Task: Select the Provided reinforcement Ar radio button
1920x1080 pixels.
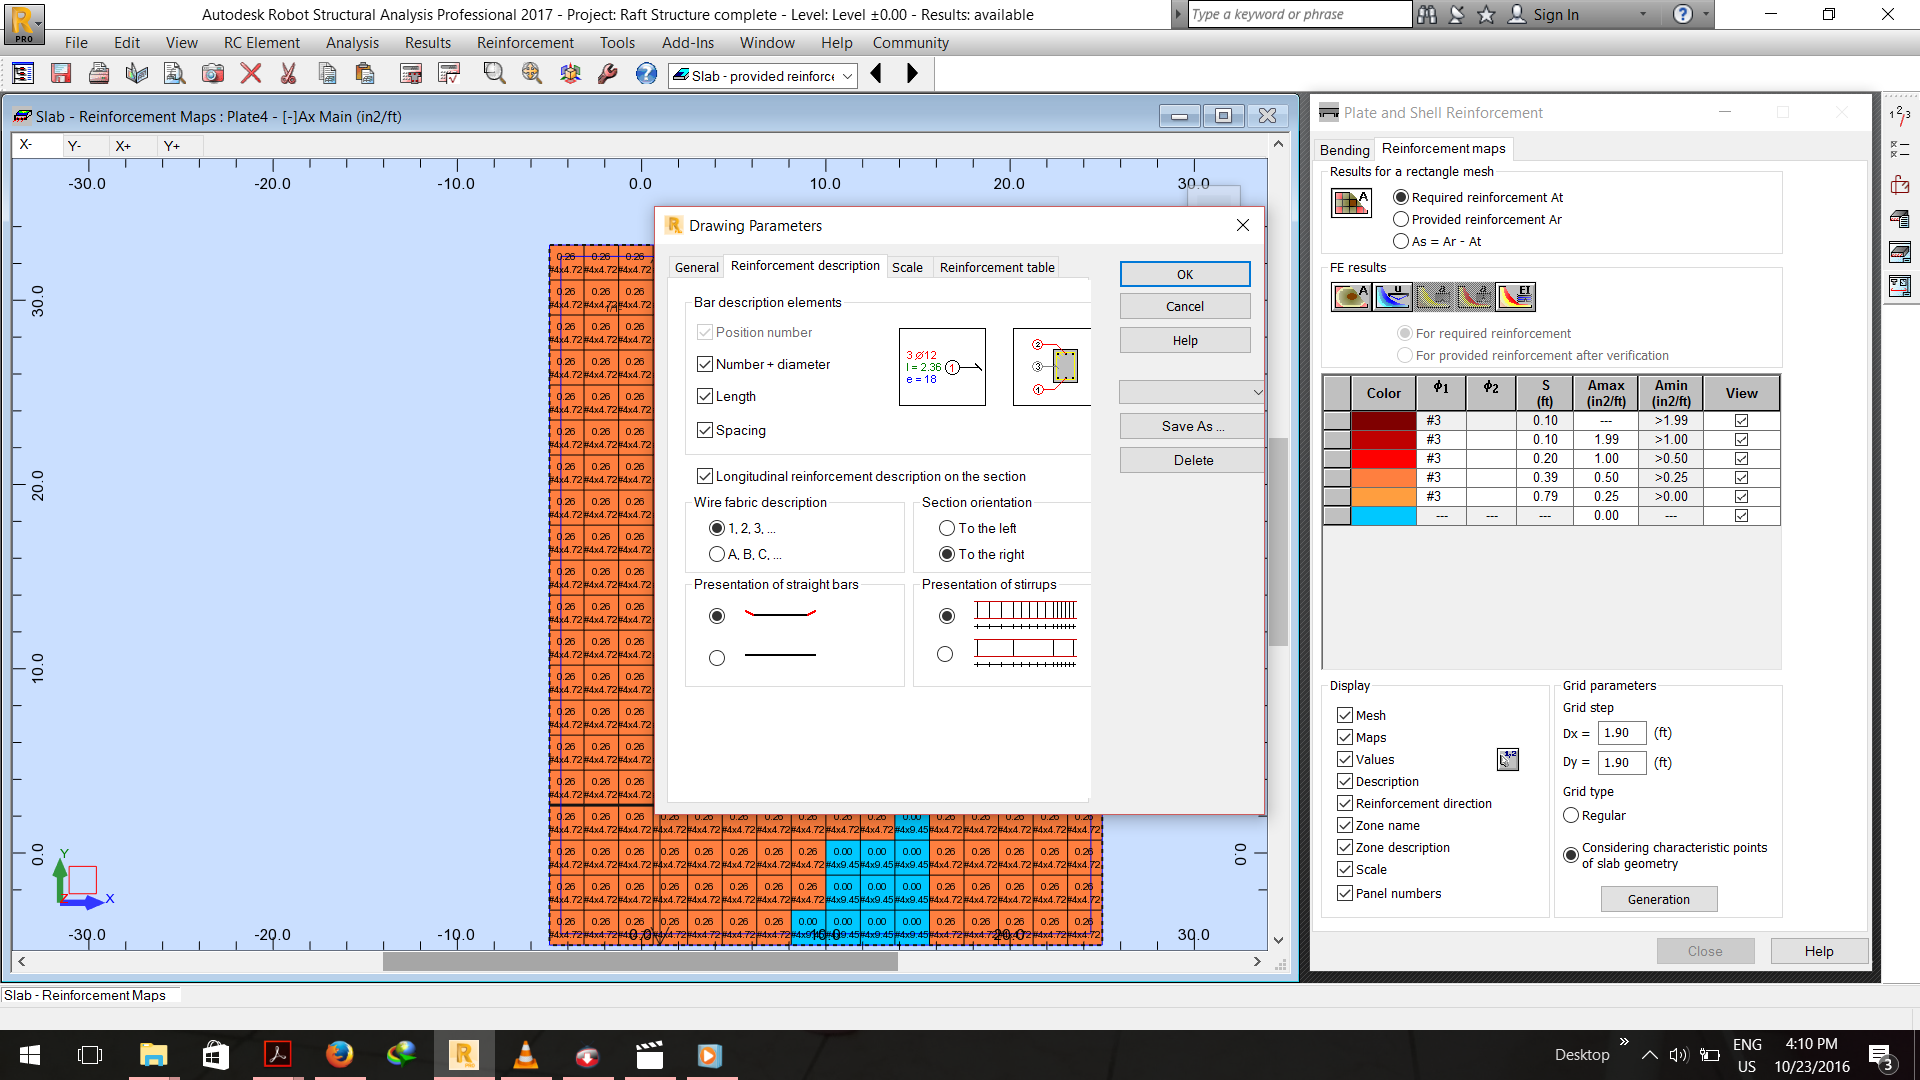Action: tap(1401, 219)
